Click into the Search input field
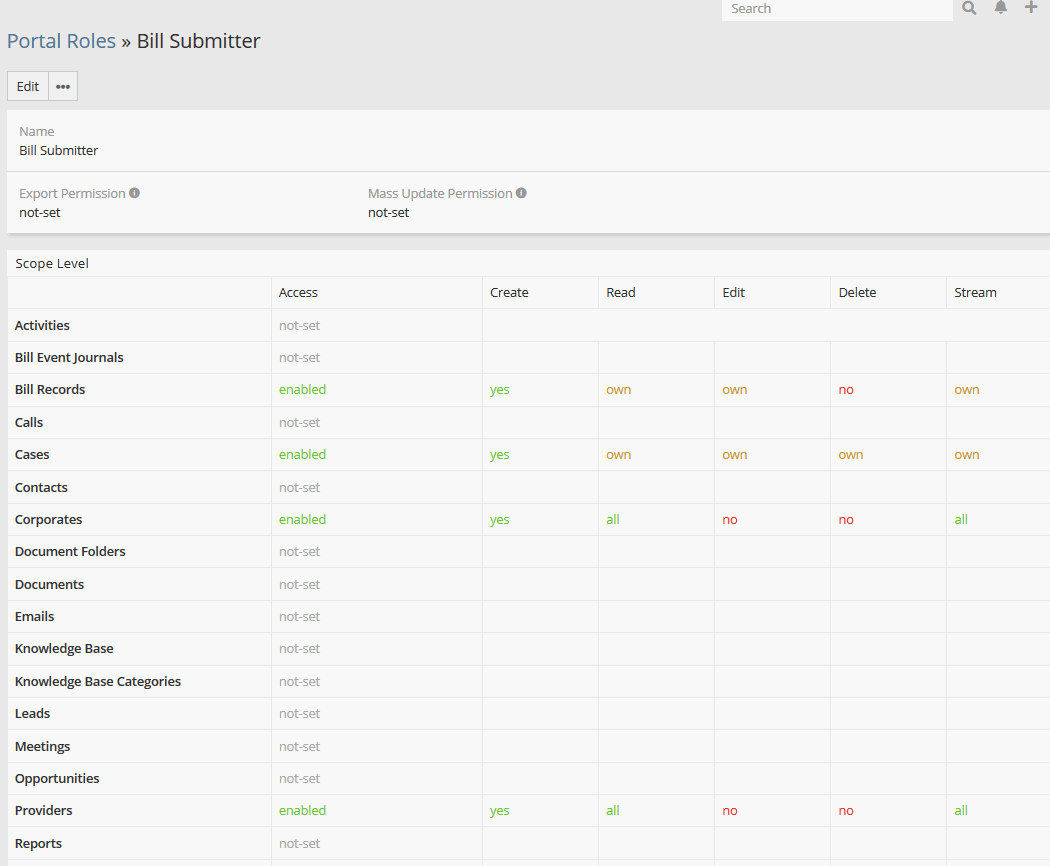 tap(836, 9)
